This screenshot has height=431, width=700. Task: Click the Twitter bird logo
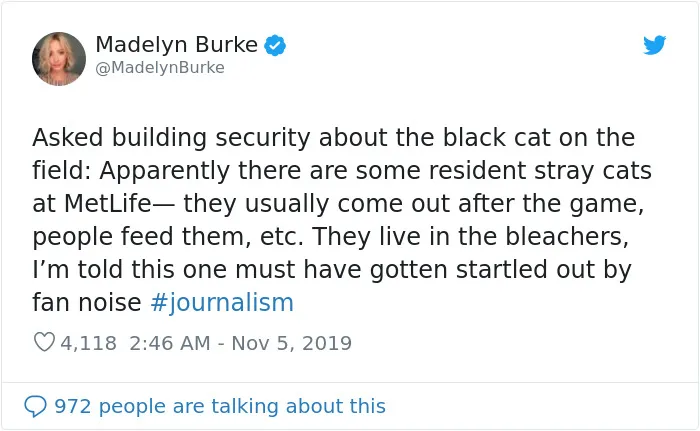pyautogui.click(x=654, y=45)
